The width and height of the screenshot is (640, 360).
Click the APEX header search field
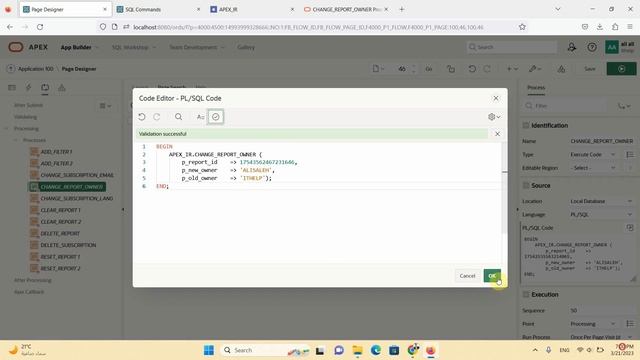click(512, 47)
